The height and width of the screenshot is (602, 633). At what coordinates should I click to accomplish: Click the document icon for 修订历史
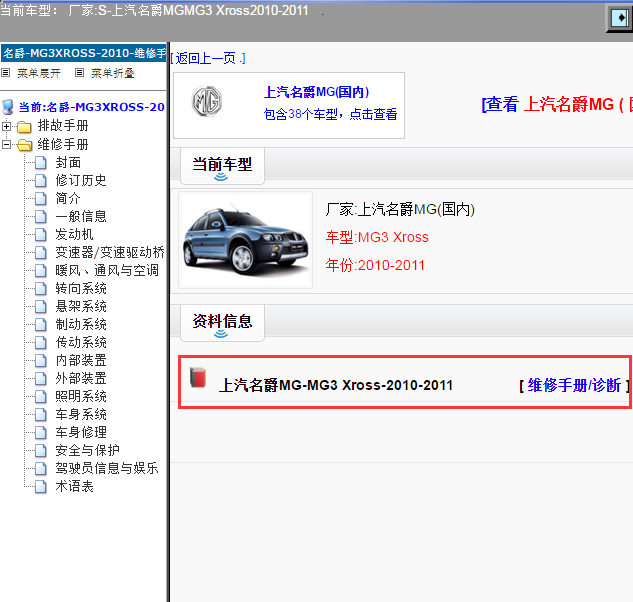click(x=40, y=180)
